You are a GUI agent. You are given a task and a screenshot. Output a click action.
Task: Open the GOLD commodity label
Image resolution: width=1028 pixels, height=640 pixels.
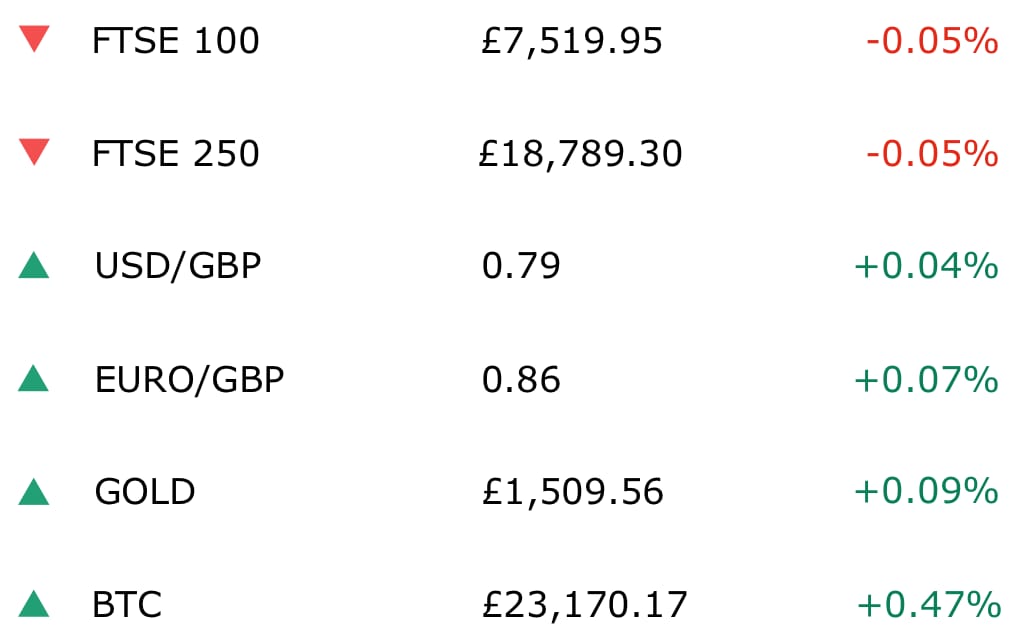145,492
